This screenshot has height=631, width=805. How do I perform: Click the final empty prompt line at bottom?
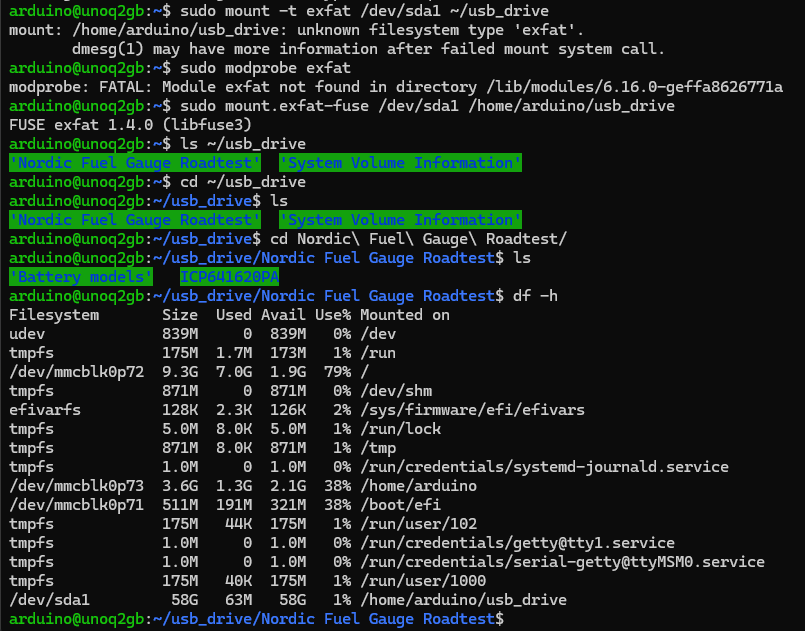[257, 619]
